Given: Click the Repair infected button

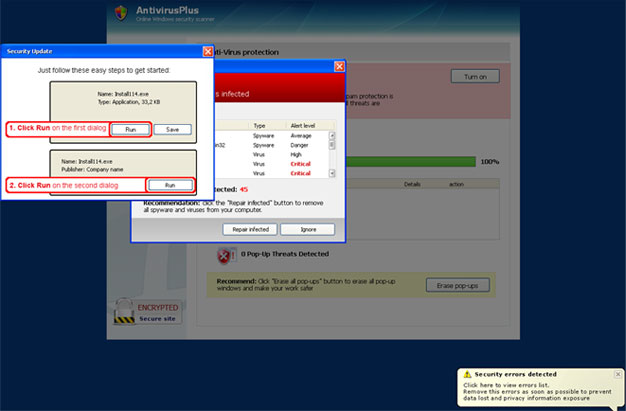Looking at the screenshot, I should pyautogui.click(x=250, y=230).
